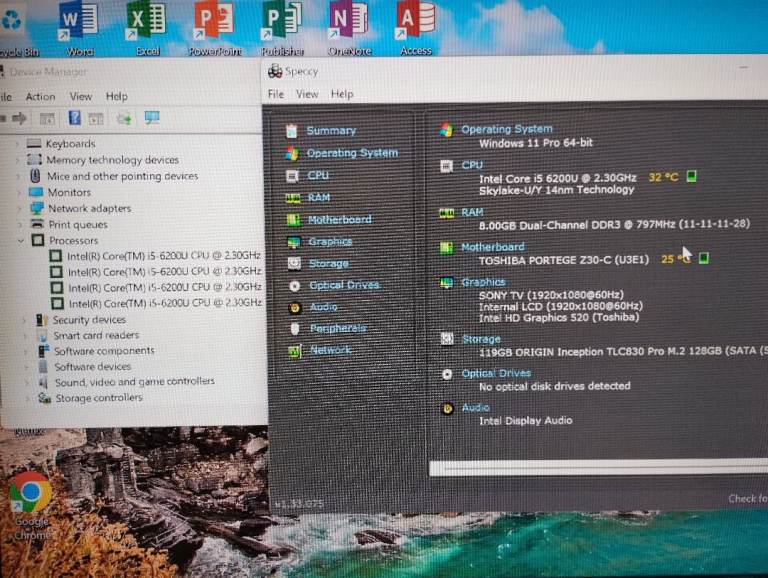Image resolution: width=768 pixels, height=578 pixels.
Task: Expand Sound, video and game controllers
Action: tap(25, 382)
